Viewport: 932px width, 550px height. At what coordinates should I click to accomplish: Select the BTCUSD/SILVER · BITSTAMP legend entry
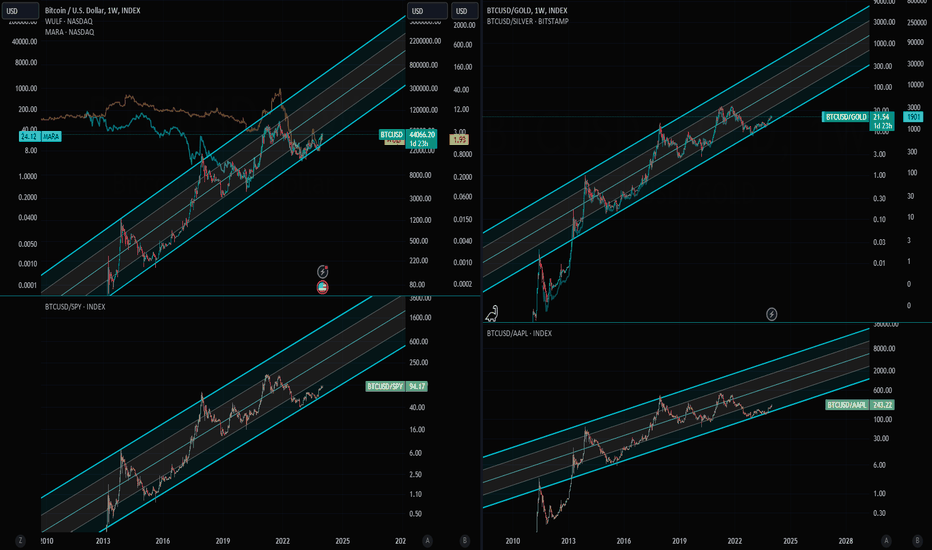click(528, 21)
